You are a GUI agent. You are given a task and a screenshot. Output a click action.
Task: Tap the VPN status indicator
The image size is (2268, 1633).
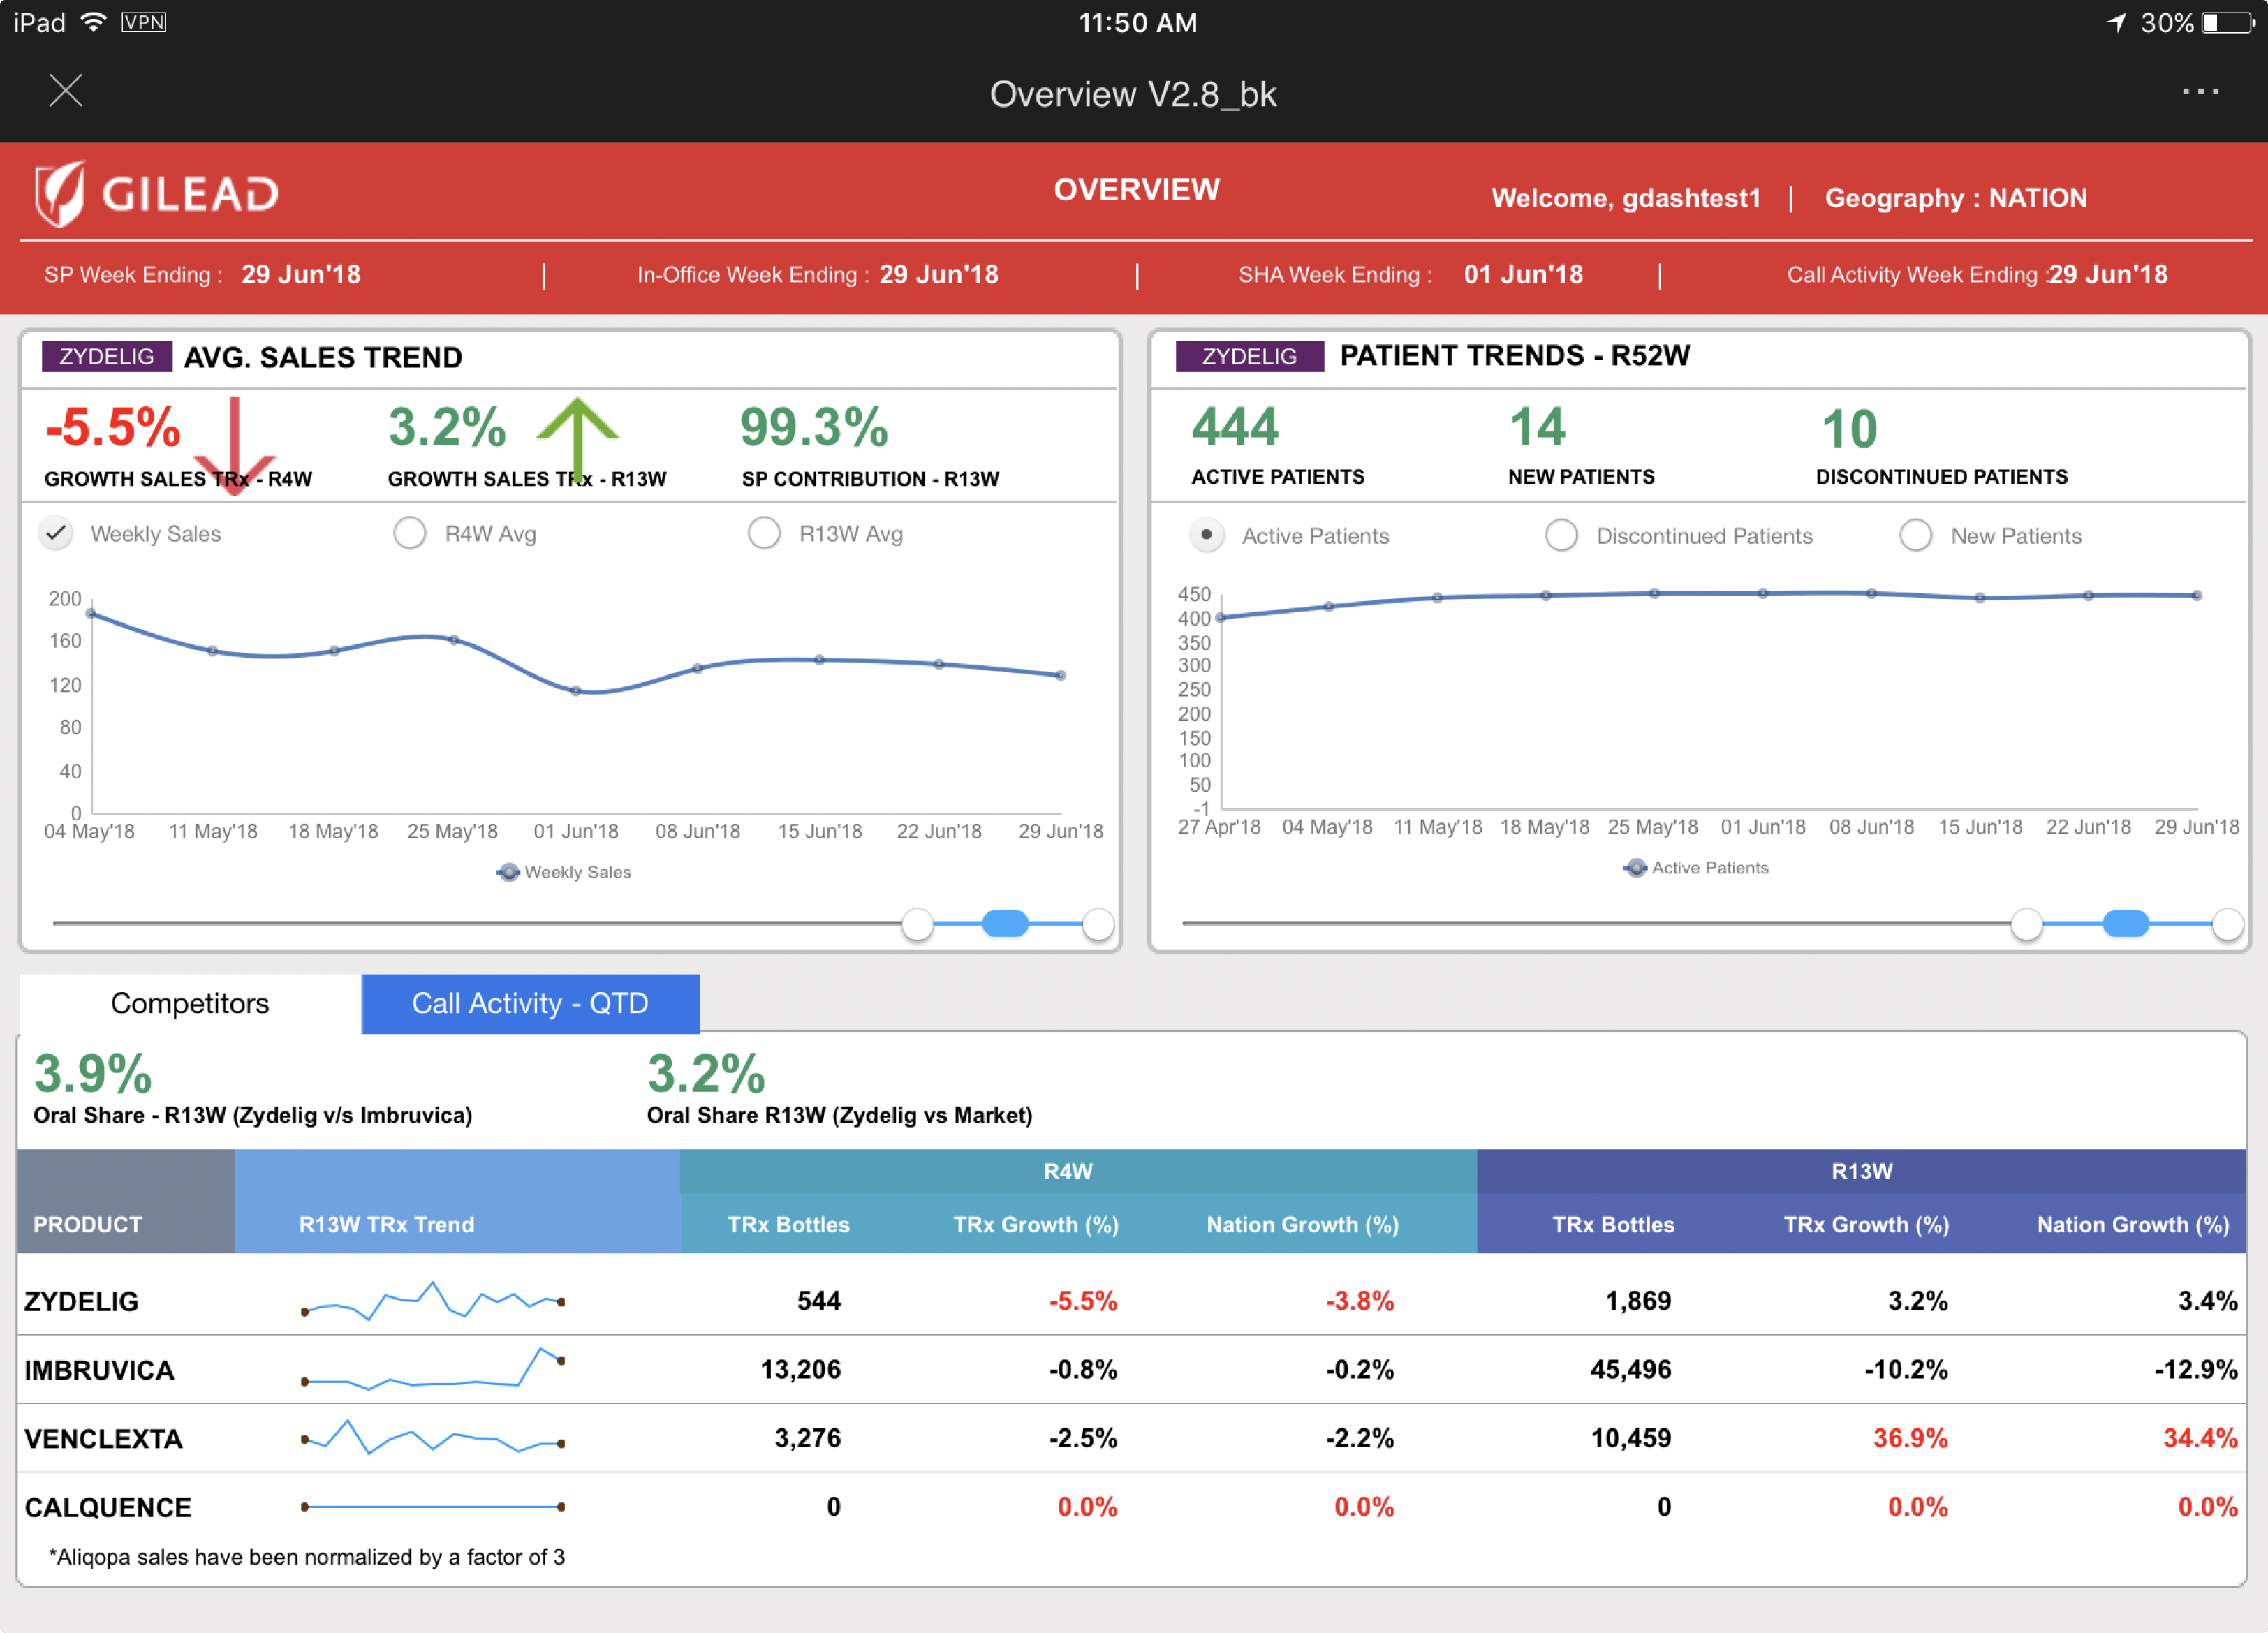(x=144, y=22)
